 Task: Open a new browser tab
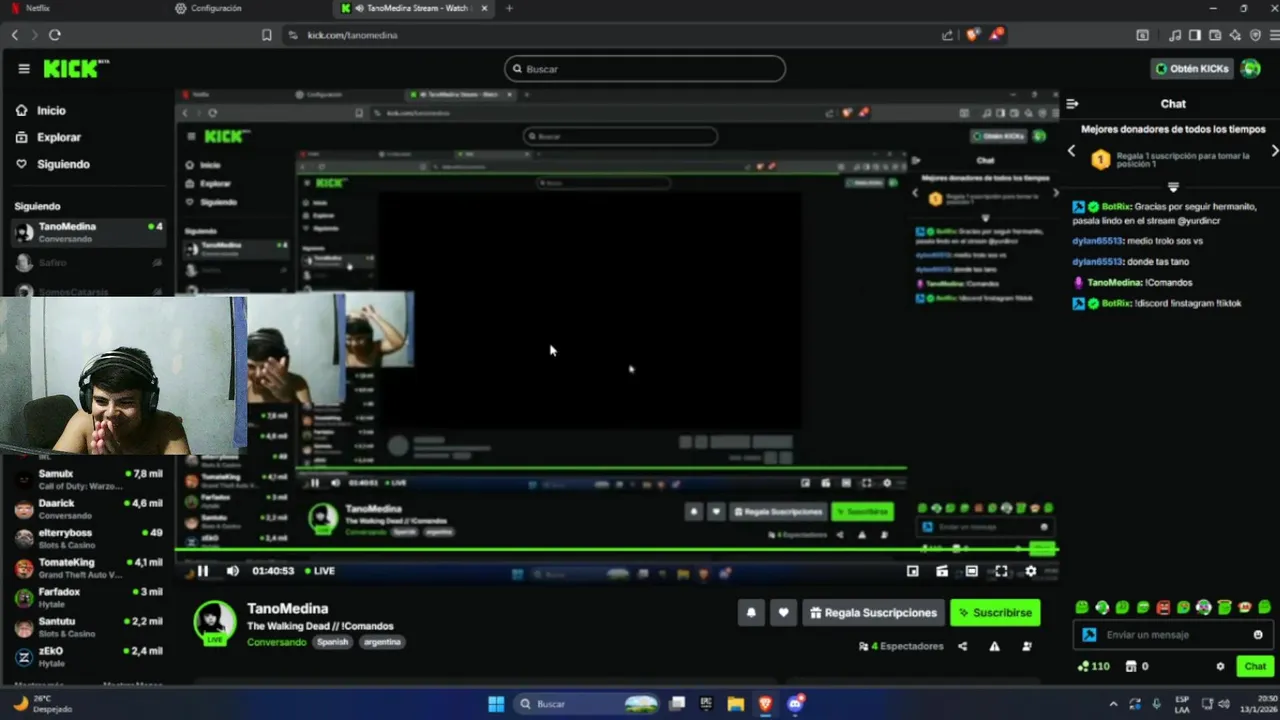[x=509, y=8]
